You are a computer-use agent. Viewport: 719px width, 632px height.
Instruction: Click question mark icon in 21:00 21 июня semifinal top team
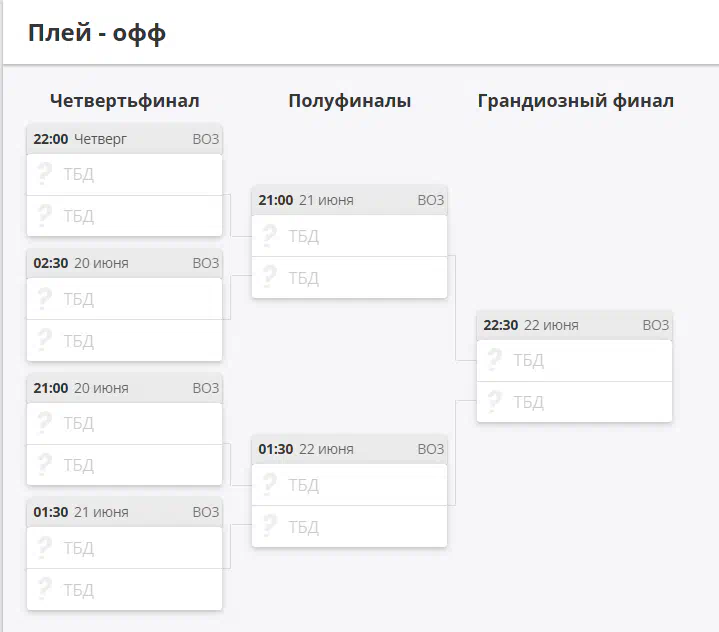click(x=270, y=235)
